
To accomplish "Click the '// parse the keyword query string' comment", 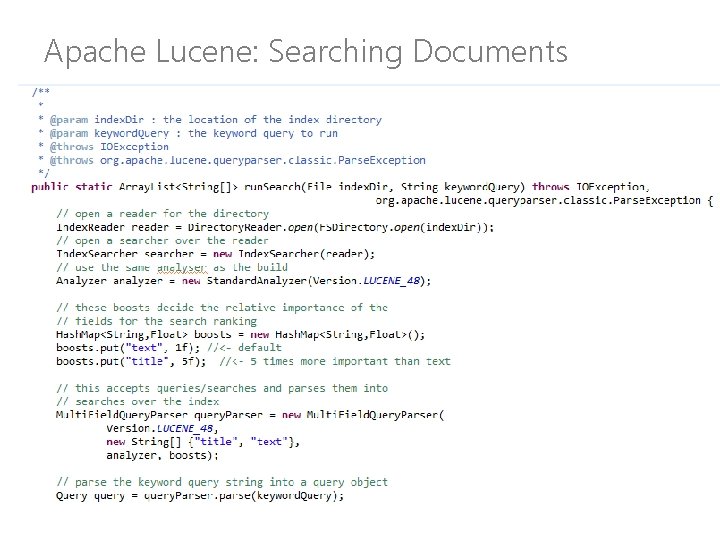I will (222, 483).
